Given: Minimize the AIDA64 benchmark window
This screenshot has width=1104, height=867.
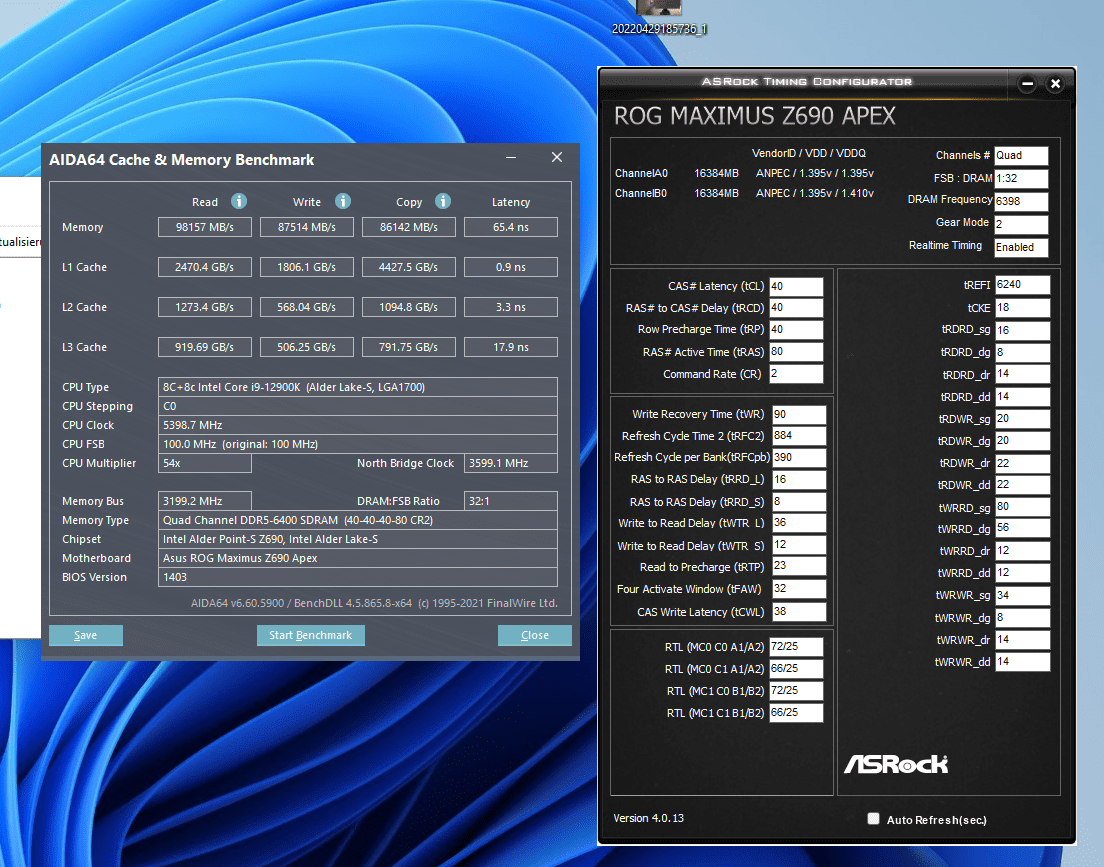Looking at the screenshot, I should coord(511,157).
